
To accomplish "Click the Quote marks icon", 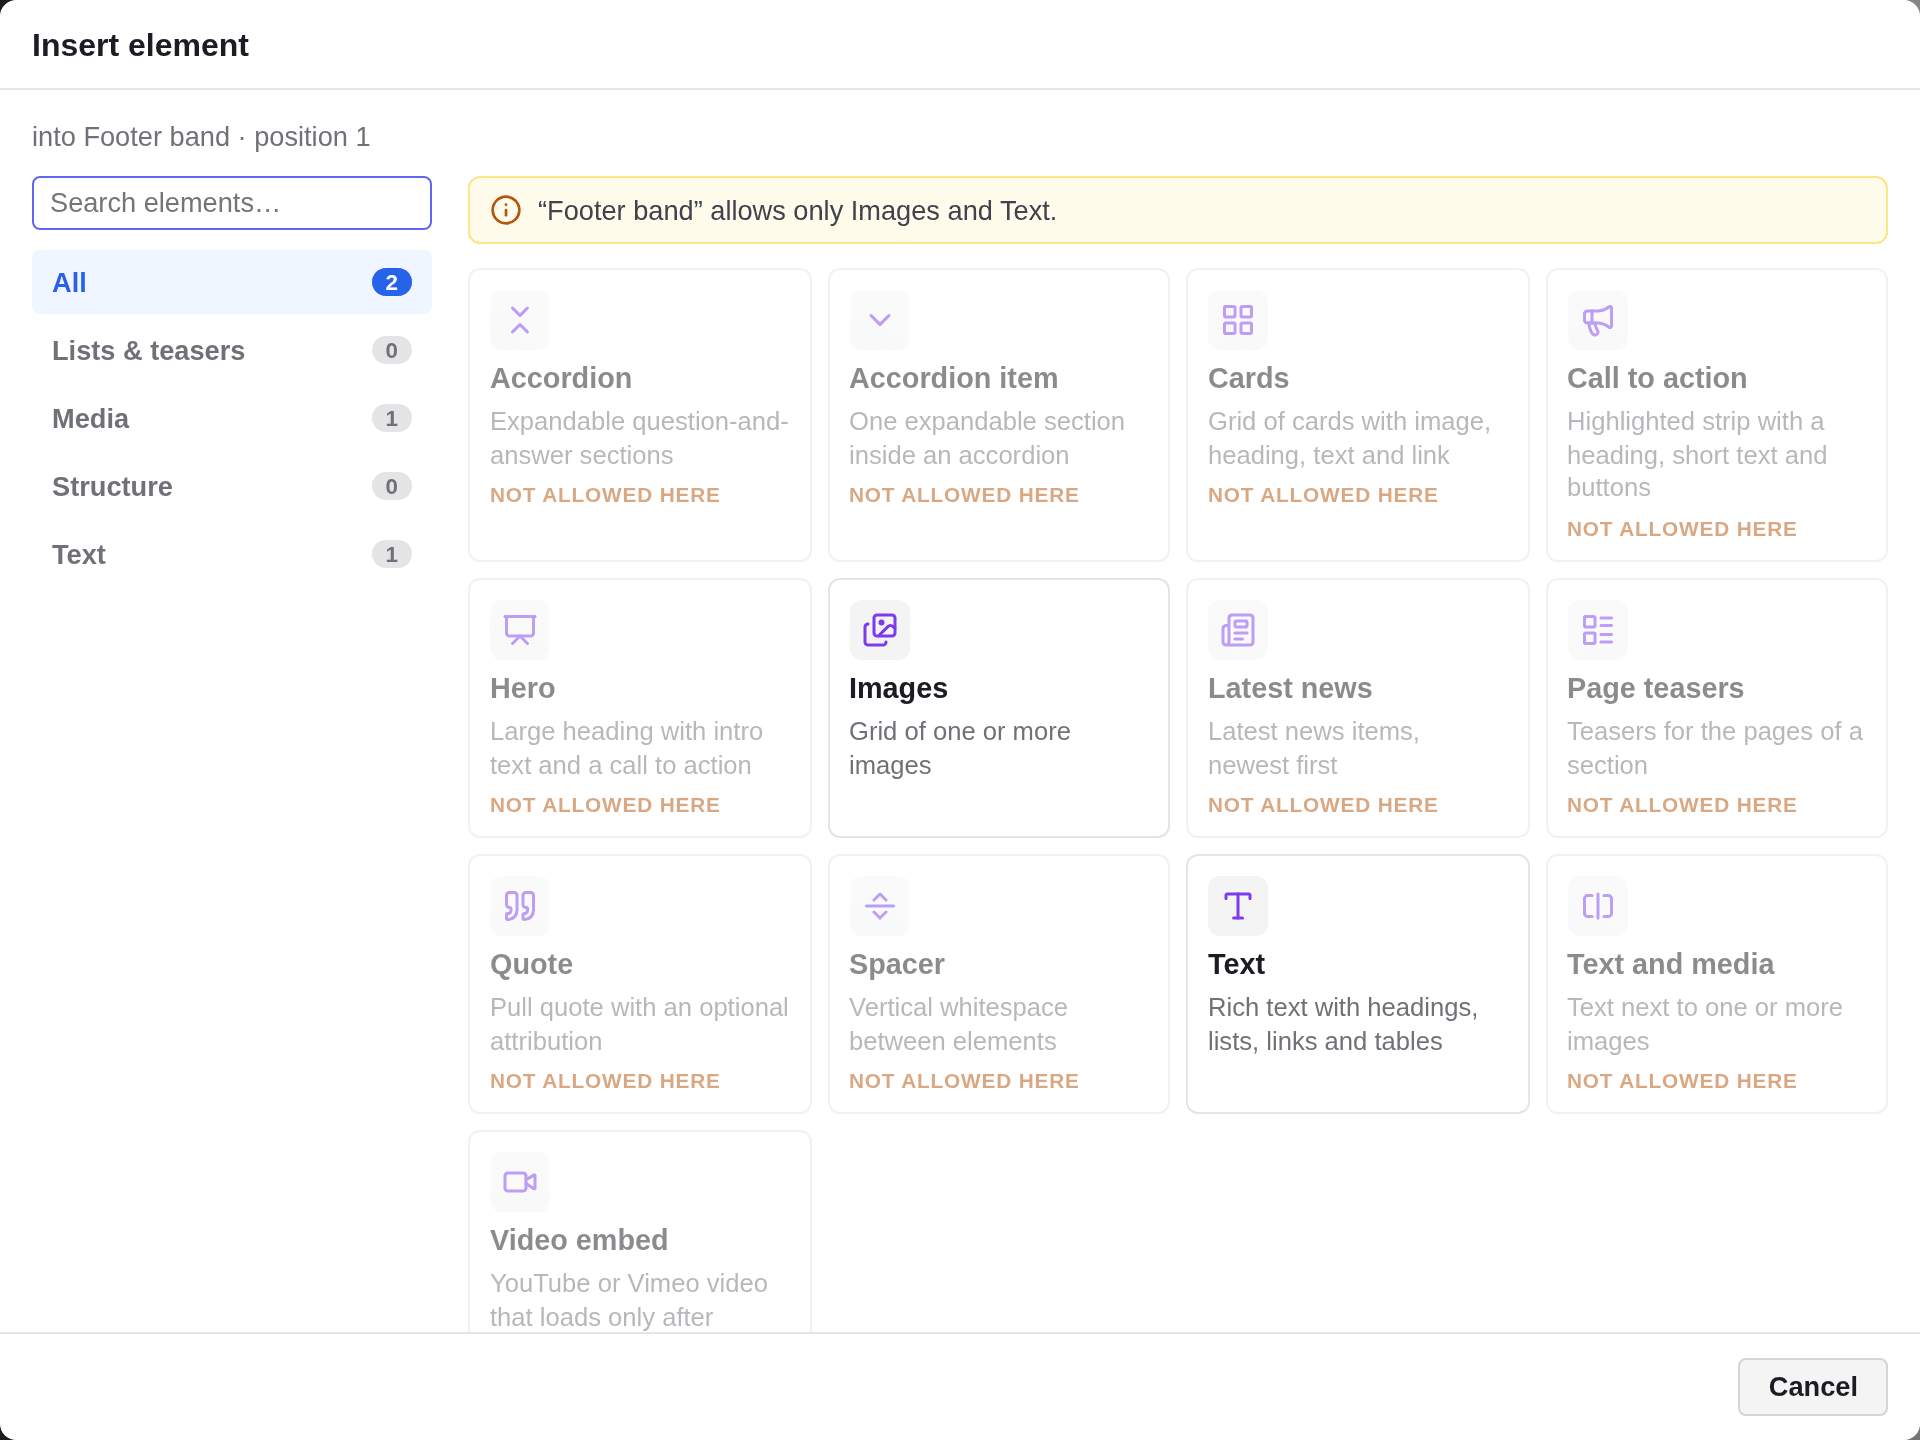I will pyautogui.click(x=520, y=906).
